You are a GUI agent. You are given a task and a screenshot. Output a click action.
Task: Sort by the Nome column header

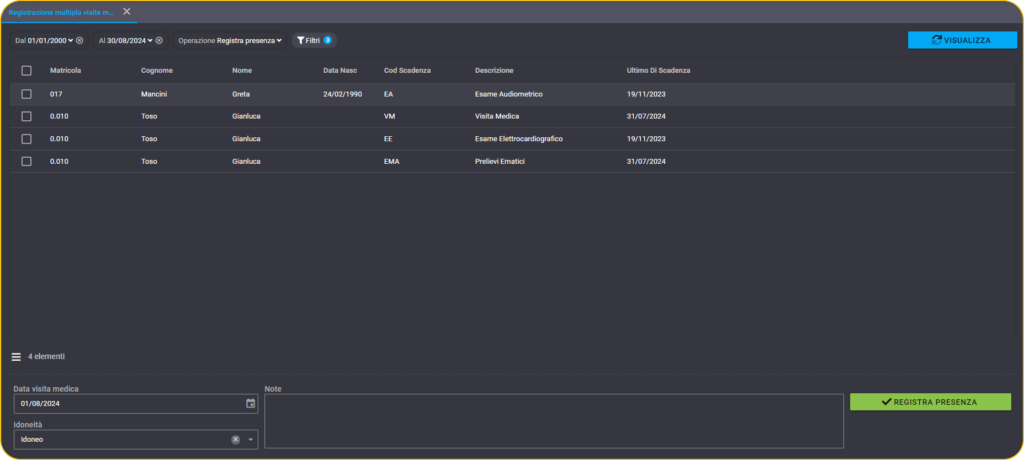coord(242,71)
